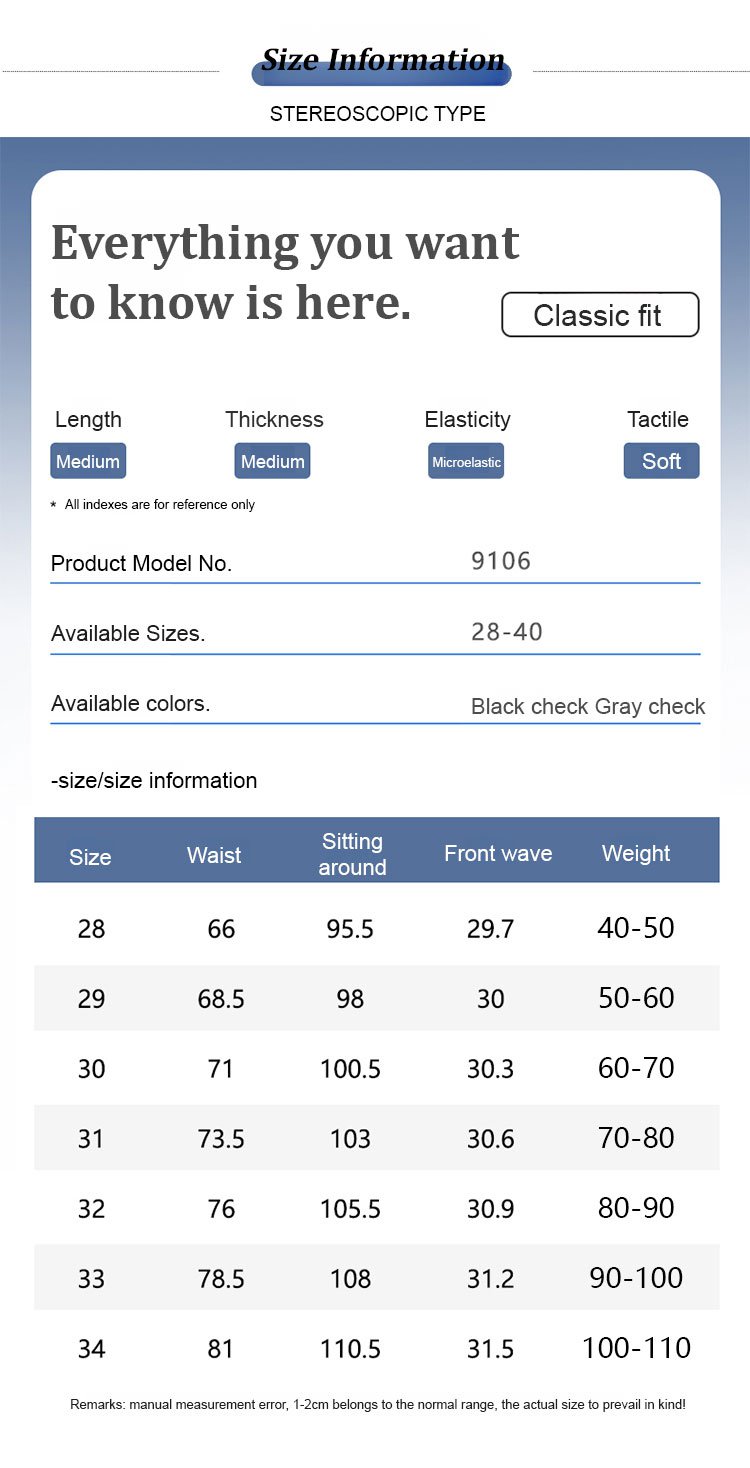Click Black check Gray check colors text
750x1468 pixels.
[588, 706]
